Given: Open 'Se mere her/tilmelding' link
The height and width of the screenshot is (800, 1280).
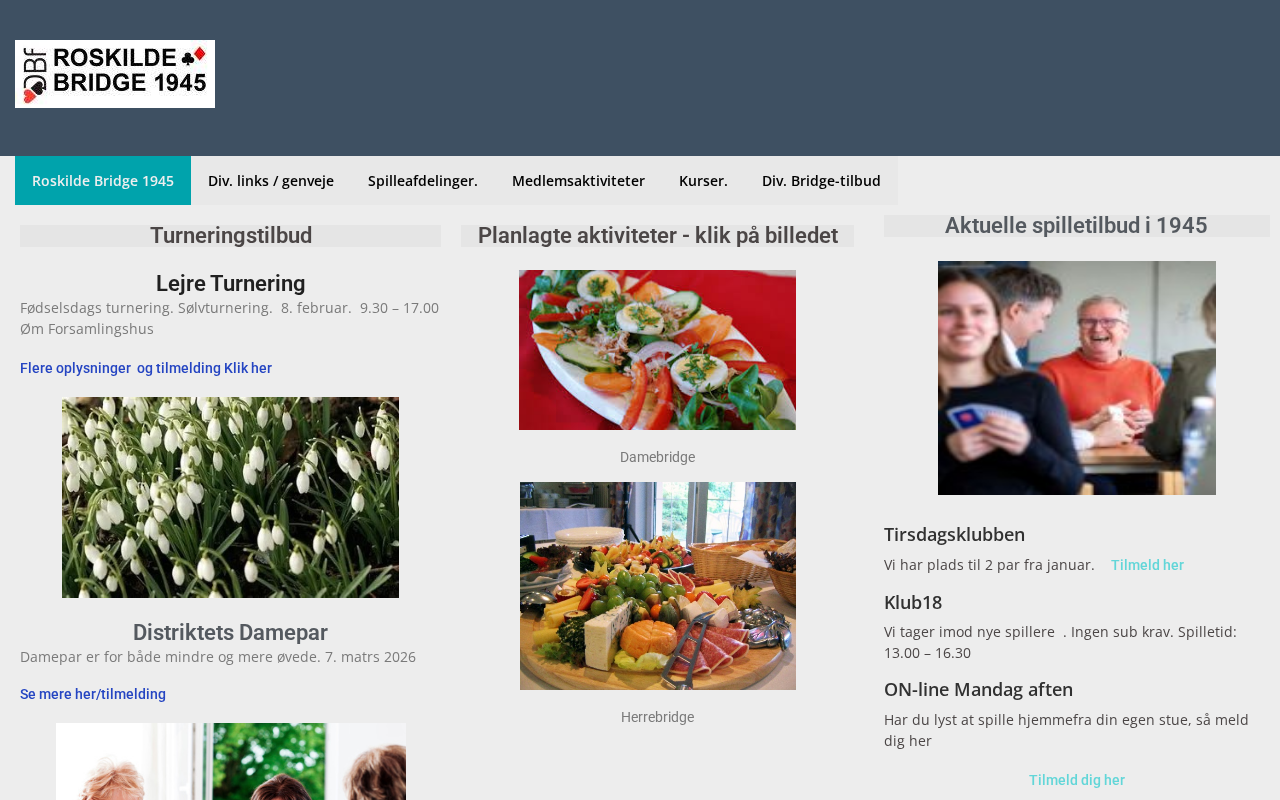Looking at the screenshot, I should pos(93,694).
